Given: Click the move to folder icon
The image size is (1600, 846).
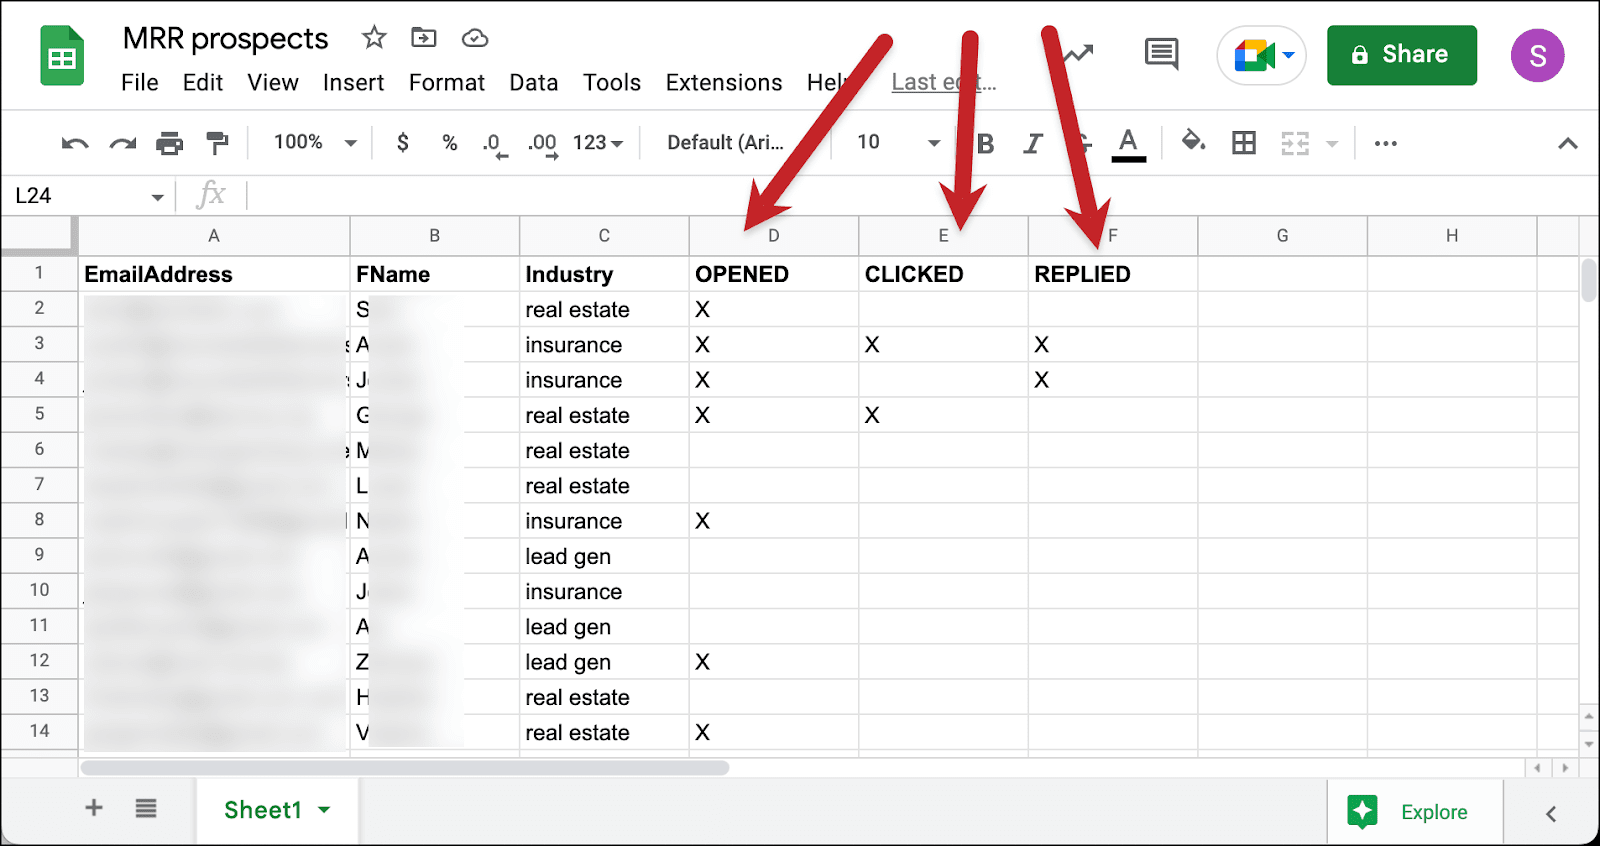Looking at the screenshot, I should tap(424, 38).
